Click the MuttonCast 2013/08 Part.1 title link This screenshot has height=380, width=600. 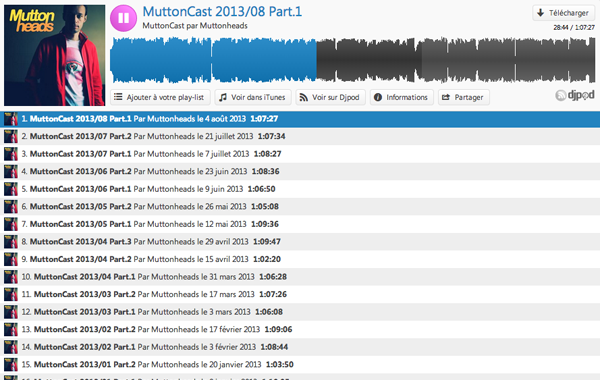tap(222, 11)
